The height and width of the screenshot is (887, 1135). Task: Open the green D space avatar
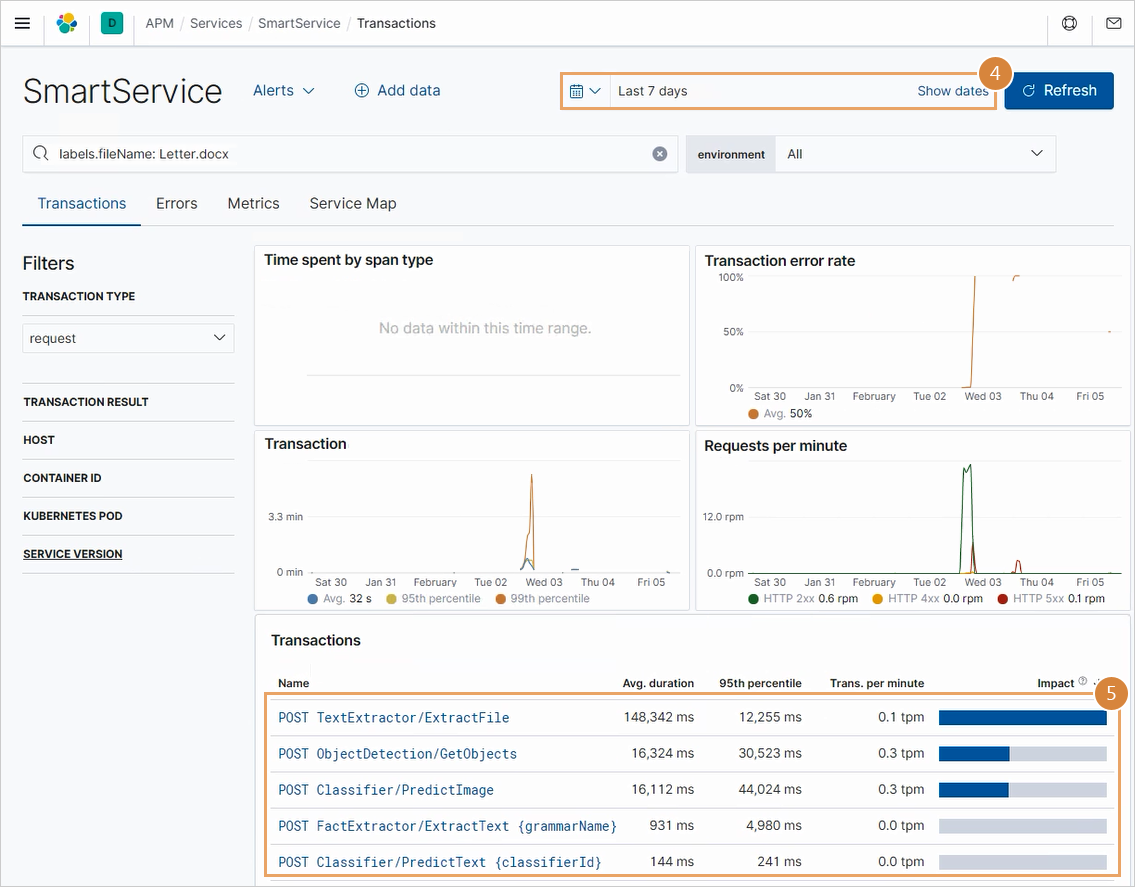point(112,23)
